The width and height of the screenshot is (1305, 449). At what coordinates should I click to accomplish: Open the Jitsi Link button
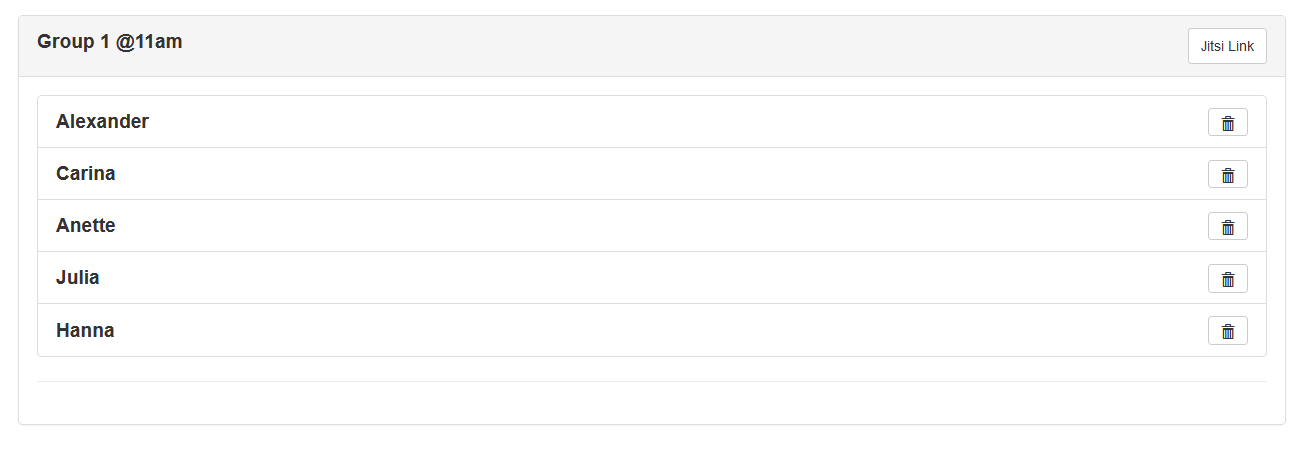pos(1226,46)
